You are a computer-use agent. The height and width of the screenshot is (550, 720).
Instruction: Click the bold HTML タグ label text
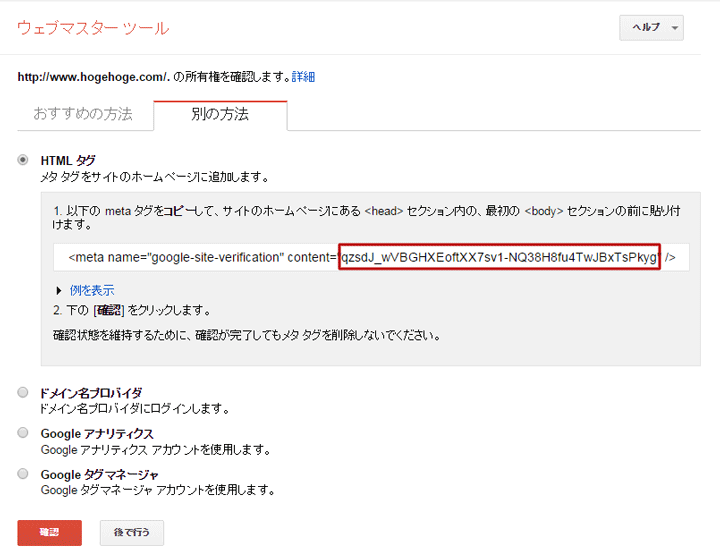(x=68, y=160)
